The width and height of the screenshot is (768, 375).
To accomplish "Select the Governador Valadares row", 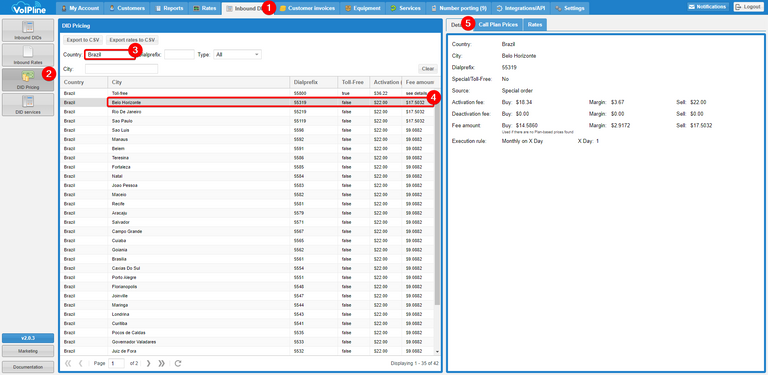I will pyautogui.click(x=247, y=342).
